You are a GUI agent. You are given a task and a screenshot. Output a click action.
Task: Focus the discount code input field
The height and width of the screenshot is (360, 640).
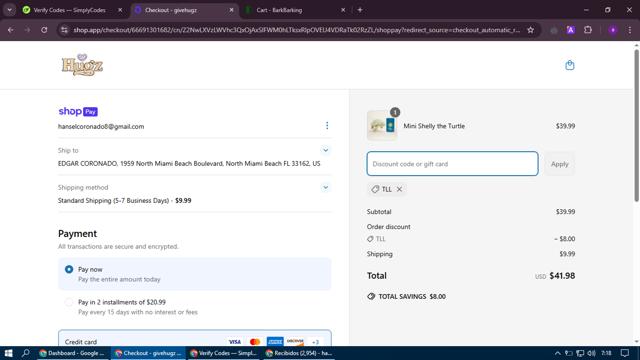(452, 164)
